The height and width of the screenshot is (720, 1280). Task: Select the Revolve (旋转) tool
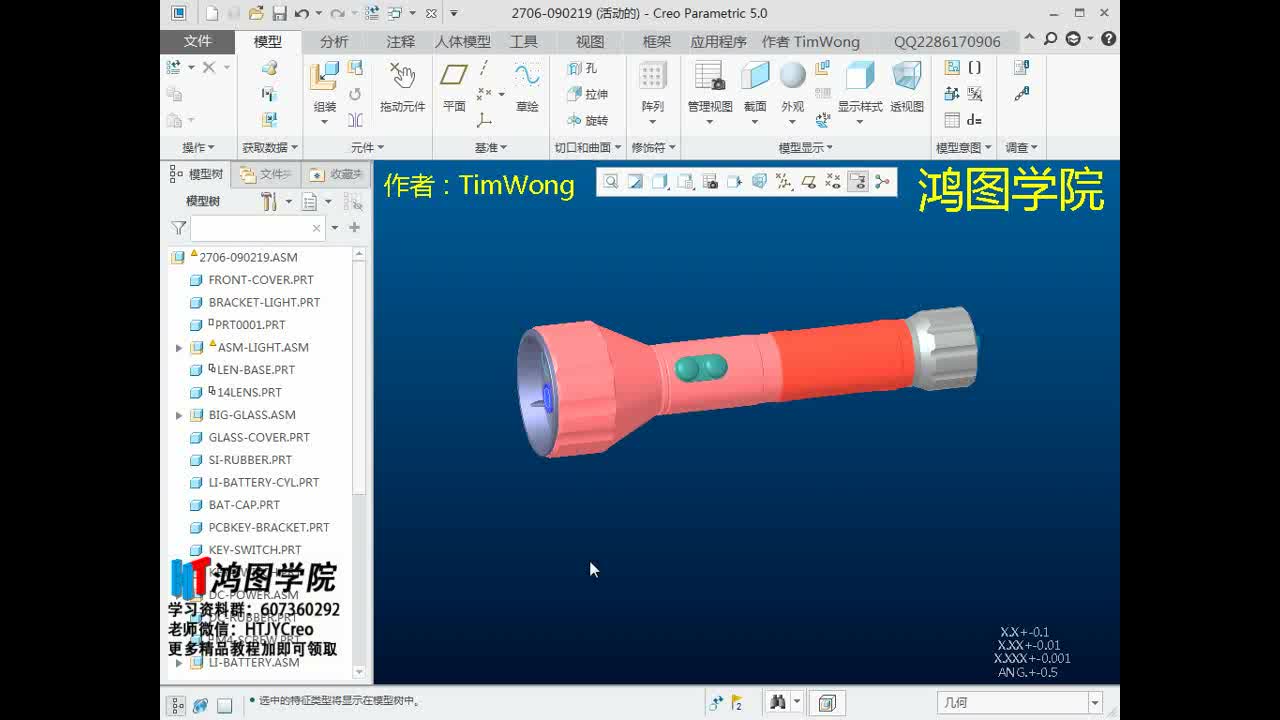tap(587, 120)
